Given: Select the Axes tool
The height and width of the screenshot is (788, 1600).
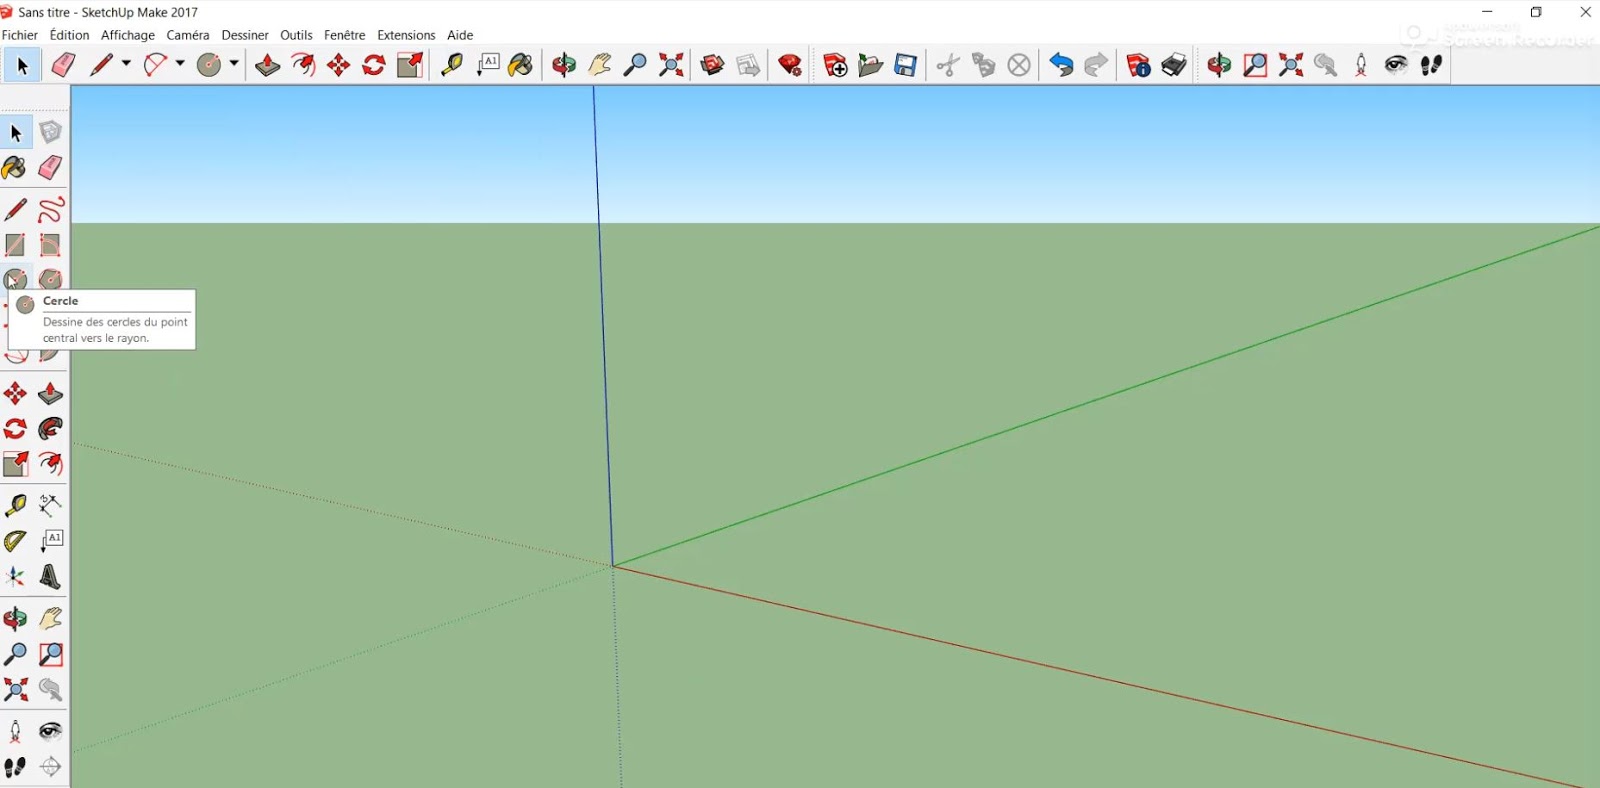Looking at the screenshot, I should (x=15, y=577).
